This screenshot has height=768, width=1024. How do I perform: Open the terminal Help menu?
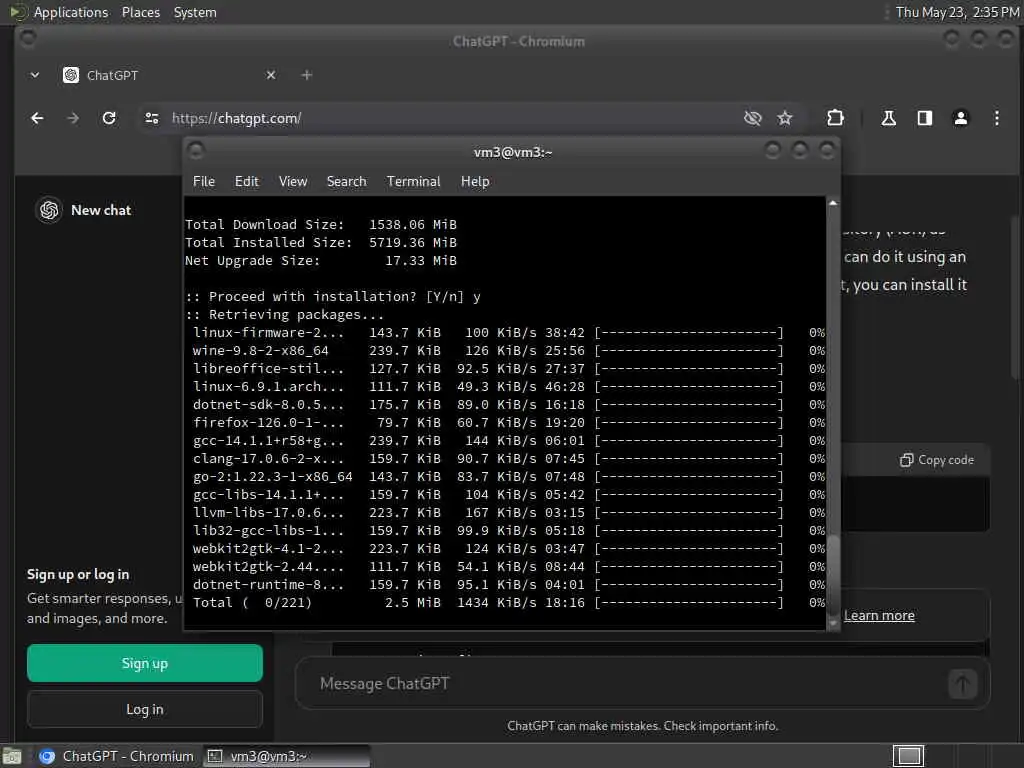click(x=475, y=182)
